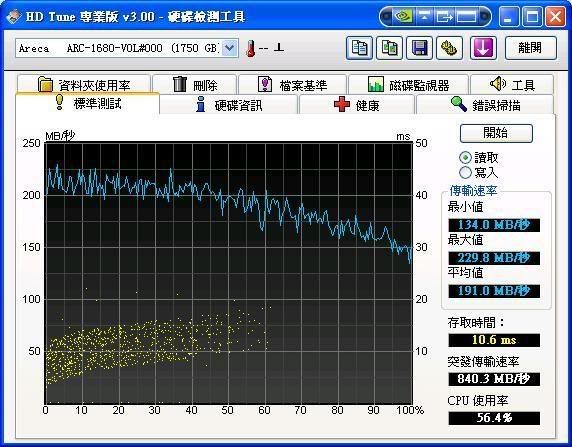Copy text results to clipboard icon
The image size is (572, 447).
click(x=359, y=48)
